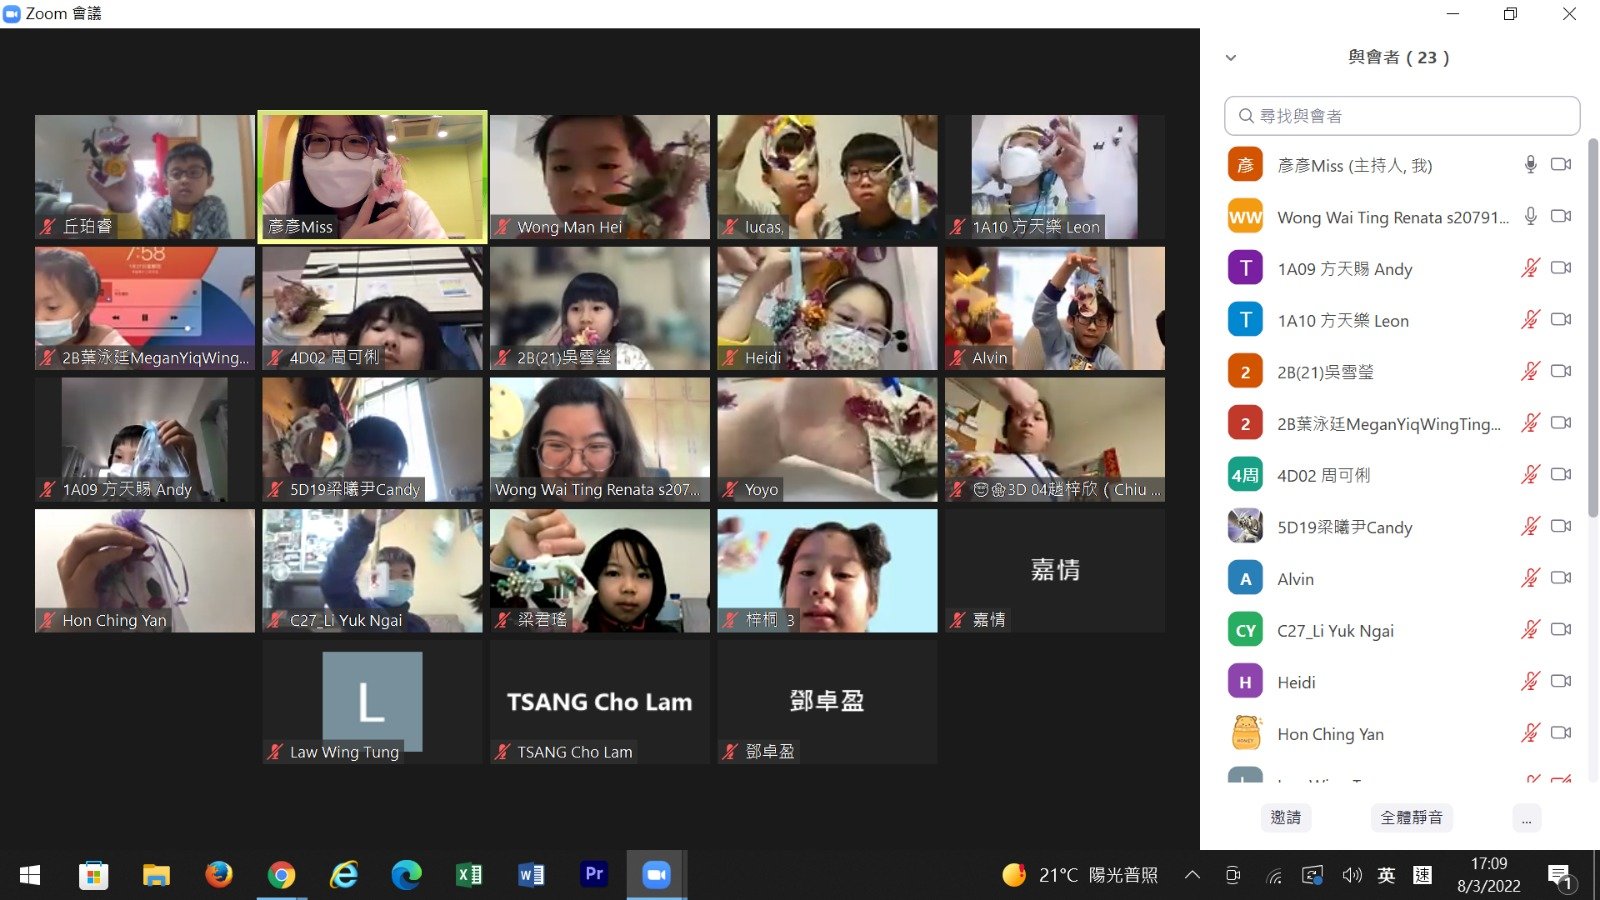Unmute 1A09 方天賜 Andy in participant list
1600x900 pixels.
(1530, 268)
